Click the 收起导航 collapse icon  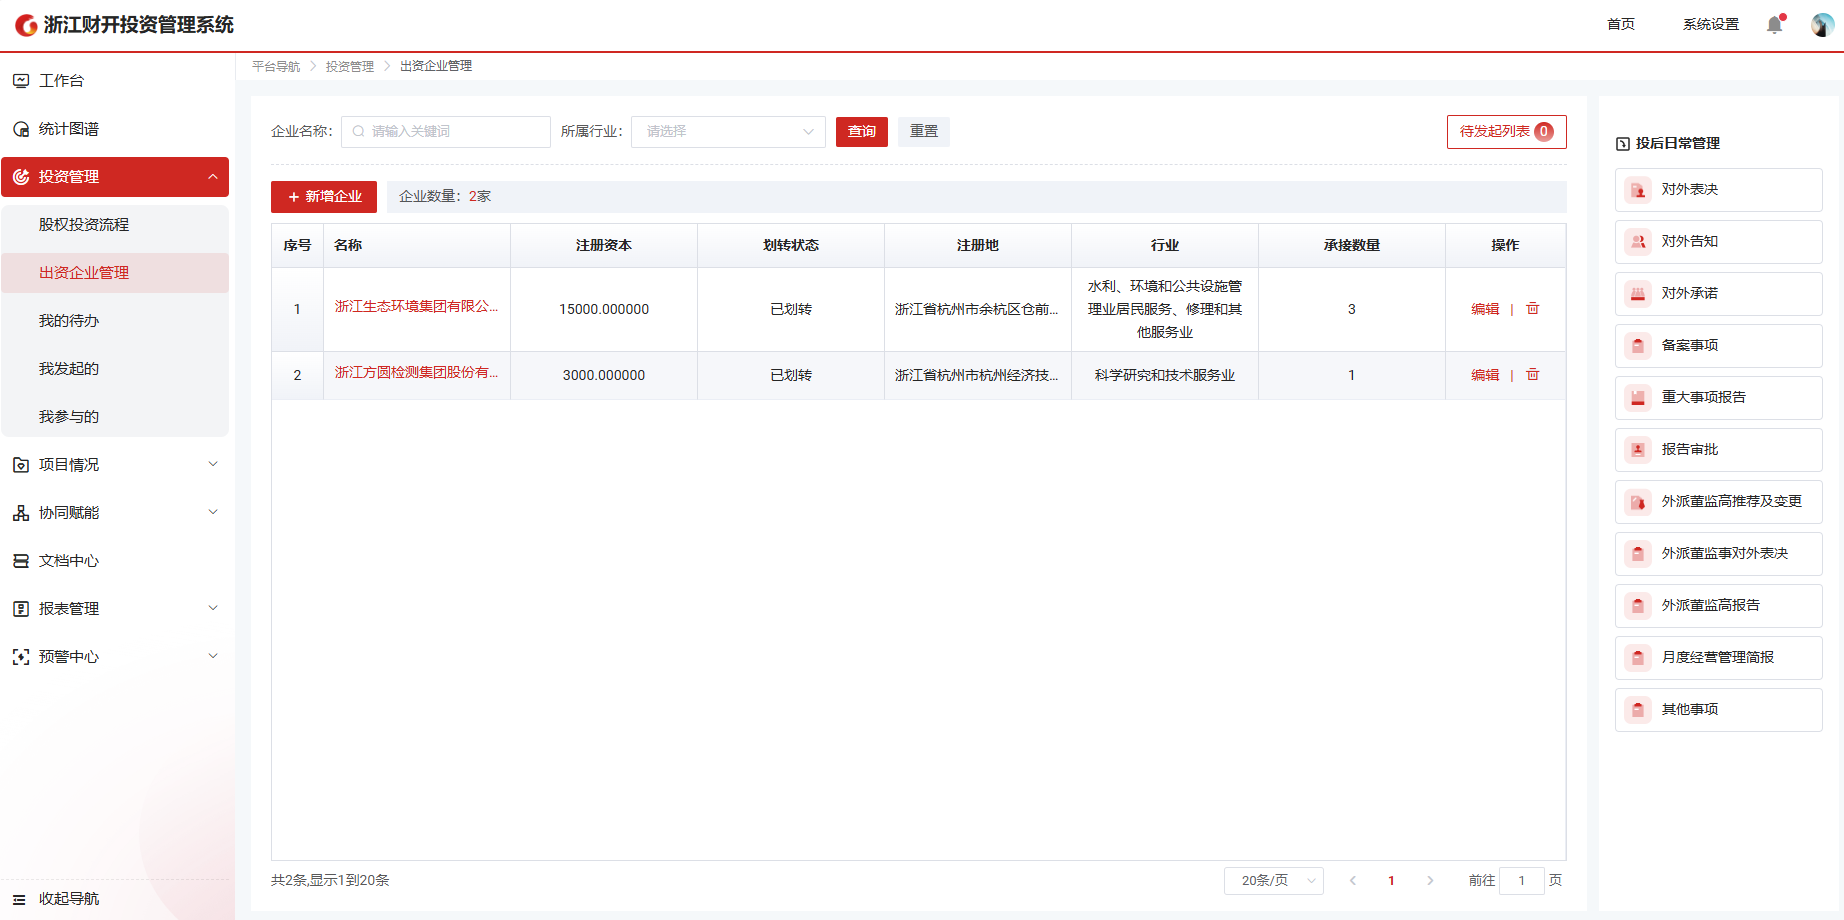[19, 899]
